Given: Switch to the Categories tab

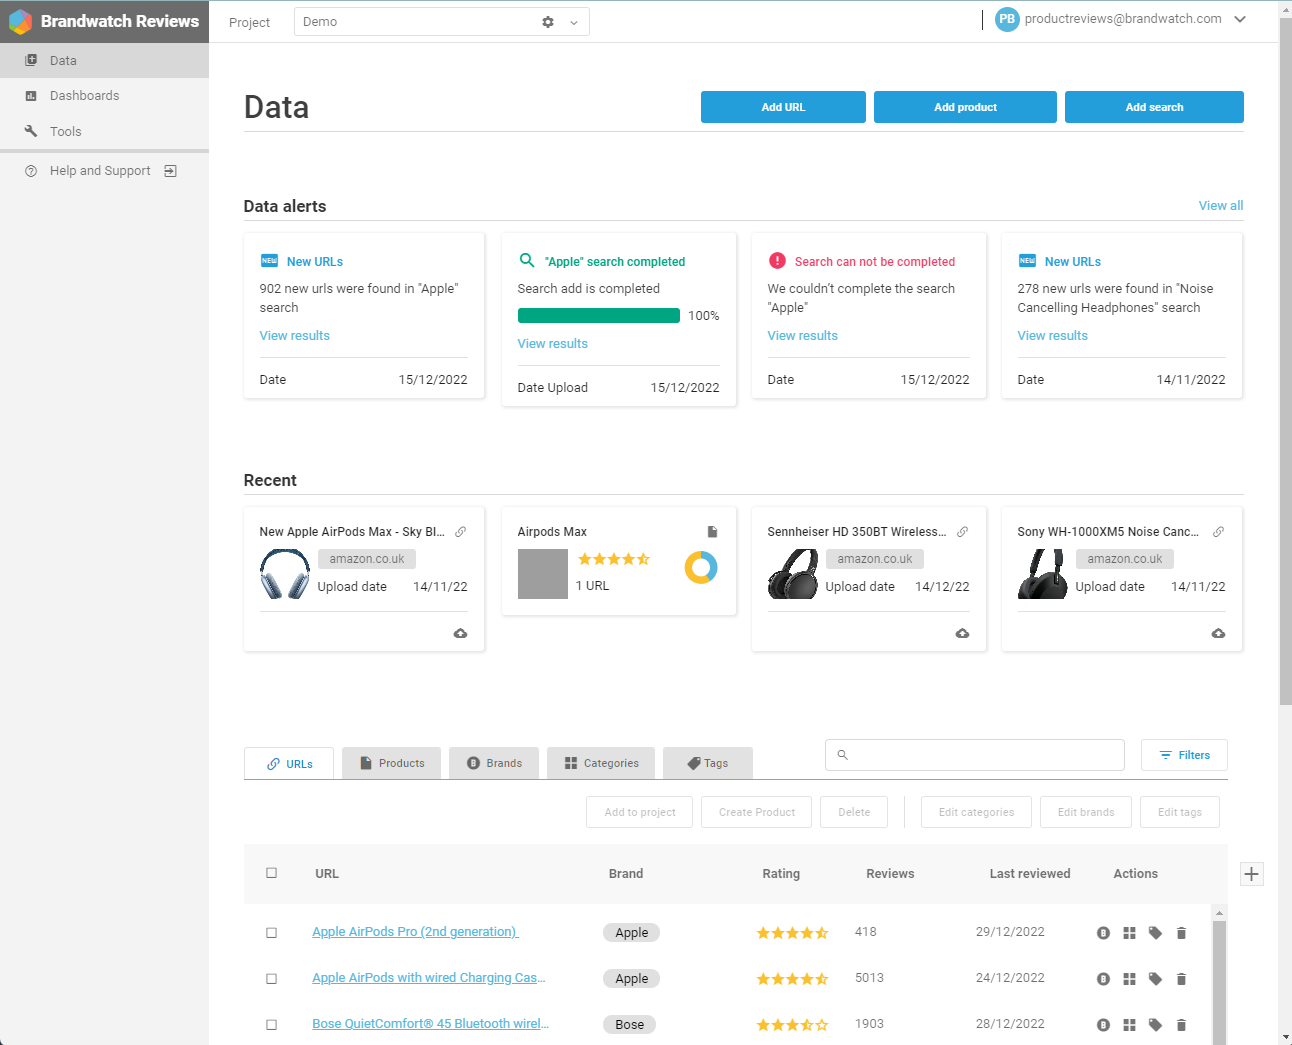Looking at the screenshot, I should [x=601, y=763].
